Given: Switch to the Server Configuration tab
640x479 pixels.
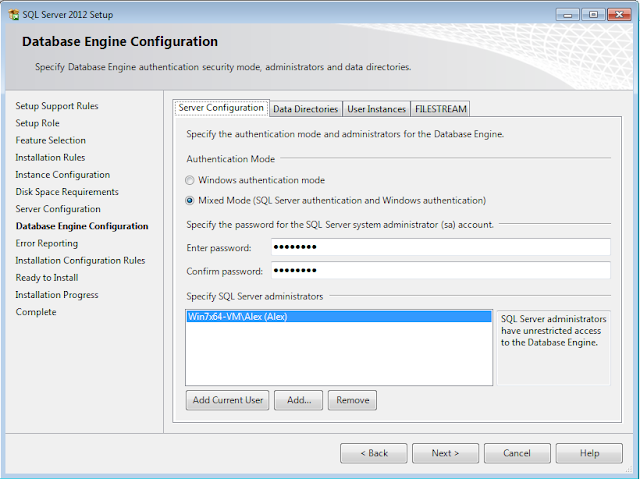Looking at the screenshot, I should tap(221, 108).
